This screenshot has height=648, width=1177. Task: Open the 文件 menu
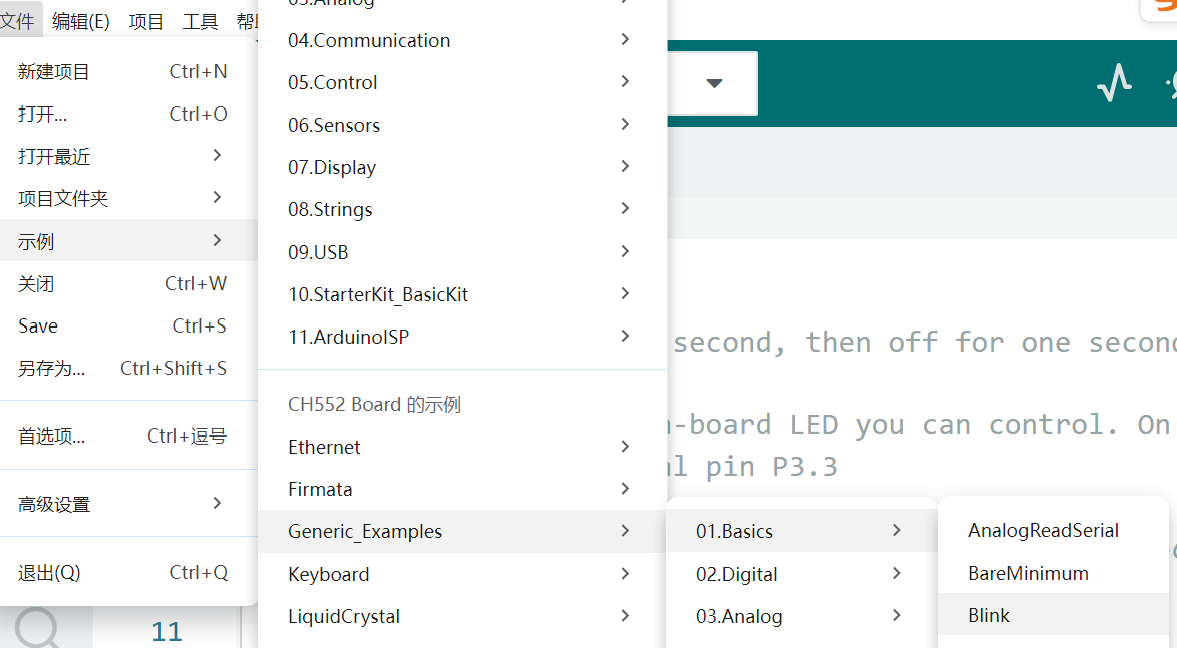[17, 21]
